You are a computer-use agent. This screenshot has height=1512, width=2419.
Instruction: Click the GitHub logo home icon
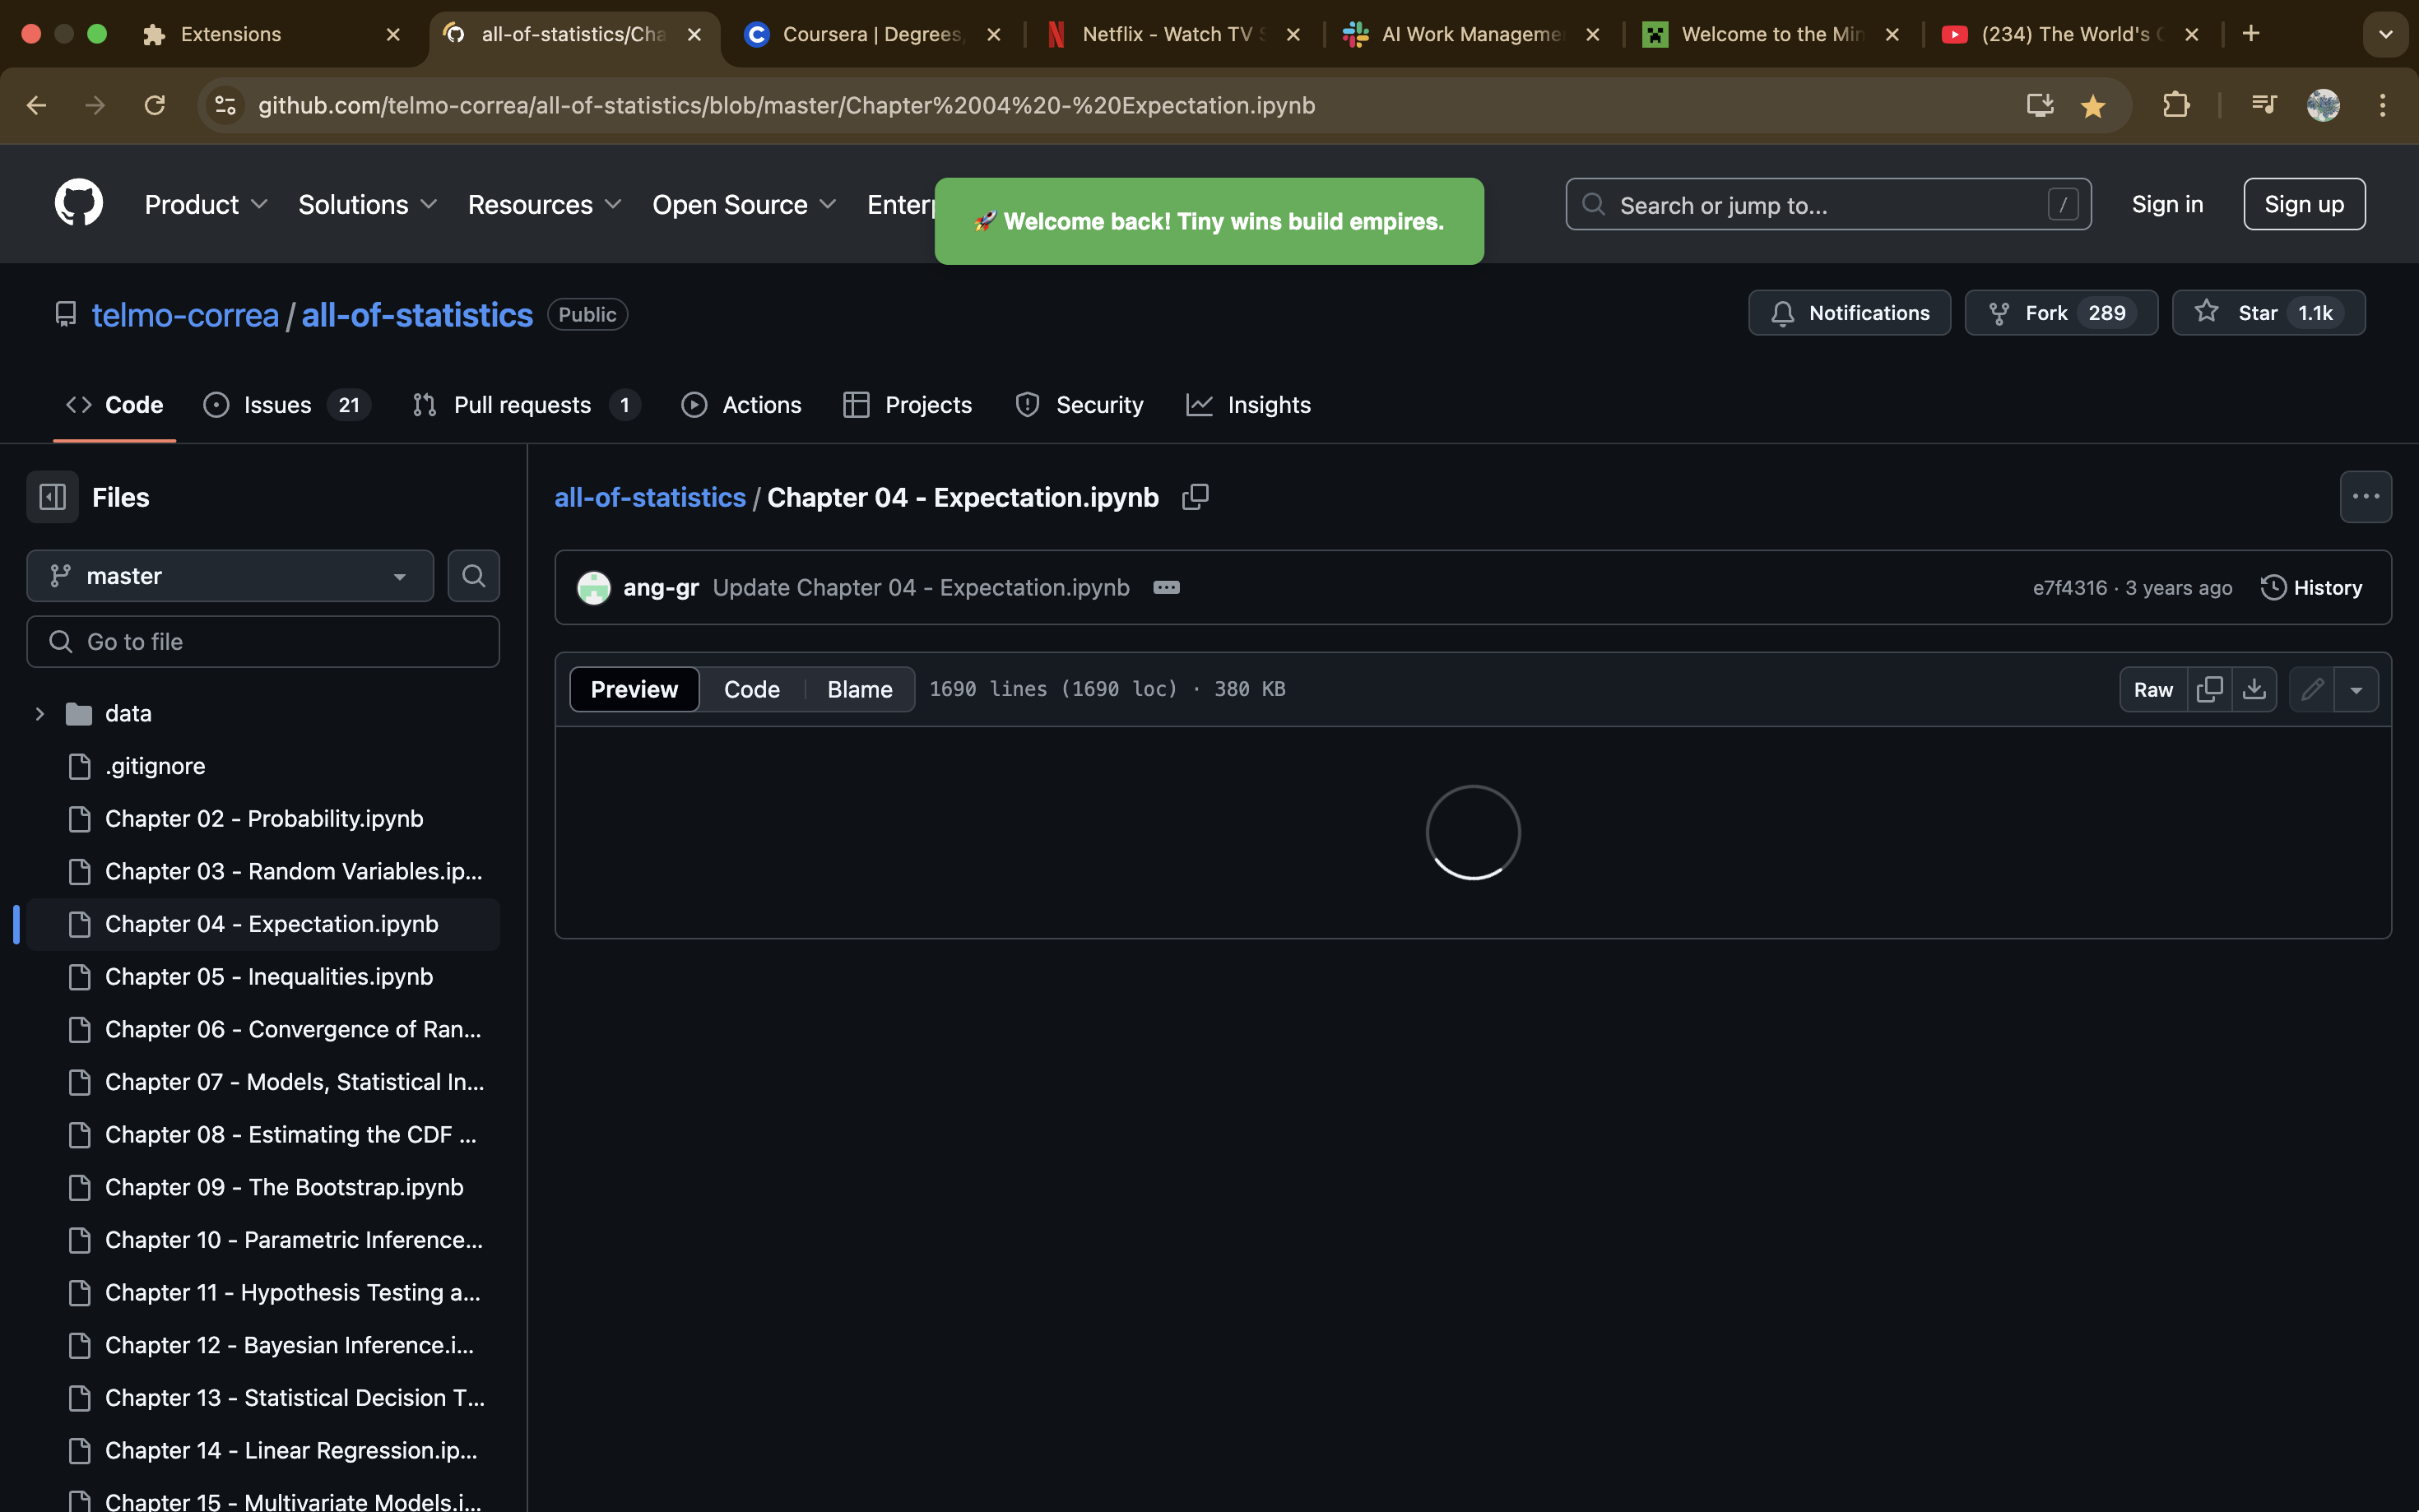(x=78, y=203)
